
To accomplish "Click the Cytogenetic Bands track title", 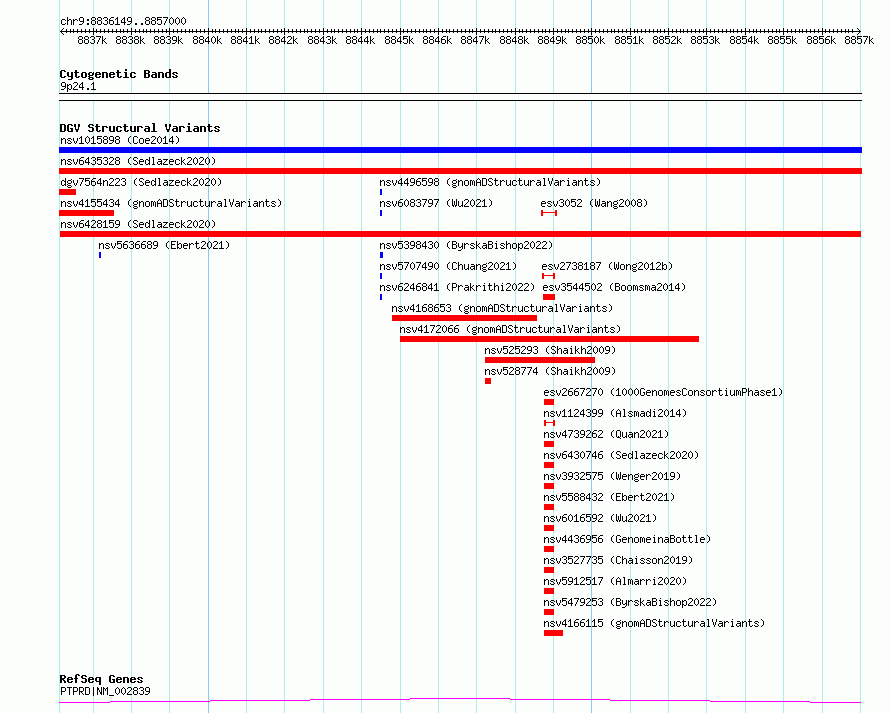I will (119, 74).
